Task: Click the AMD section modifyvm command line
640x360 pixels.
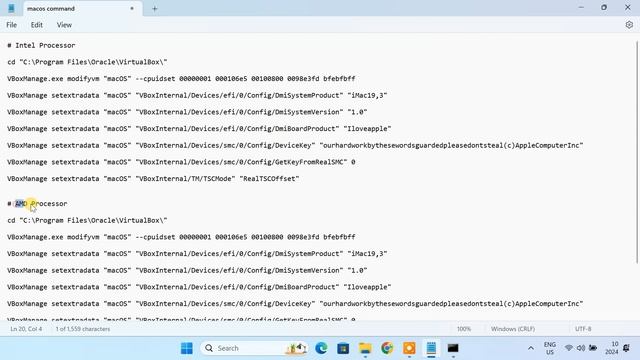Action: [181, 237]
